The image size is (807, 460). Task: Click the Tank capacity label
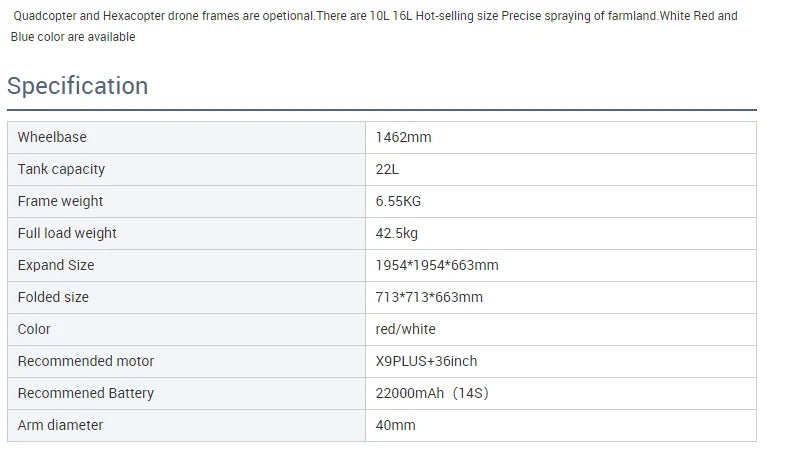coord(61,169)
